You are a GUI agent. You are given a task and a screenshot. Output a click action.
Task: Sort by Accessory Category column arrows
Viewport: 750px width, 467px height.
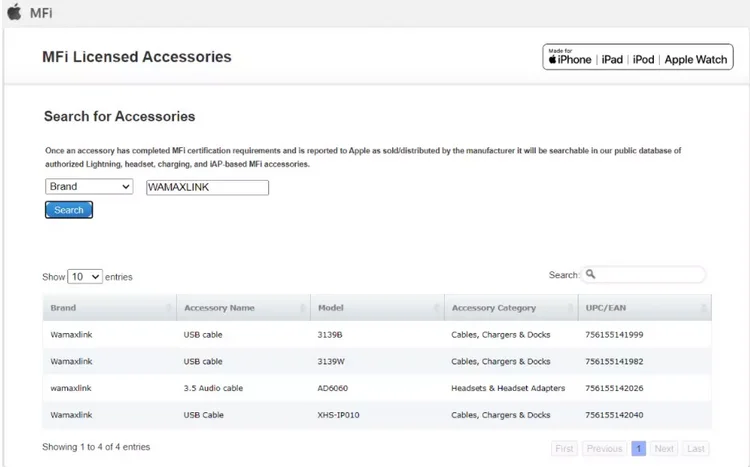571,308
